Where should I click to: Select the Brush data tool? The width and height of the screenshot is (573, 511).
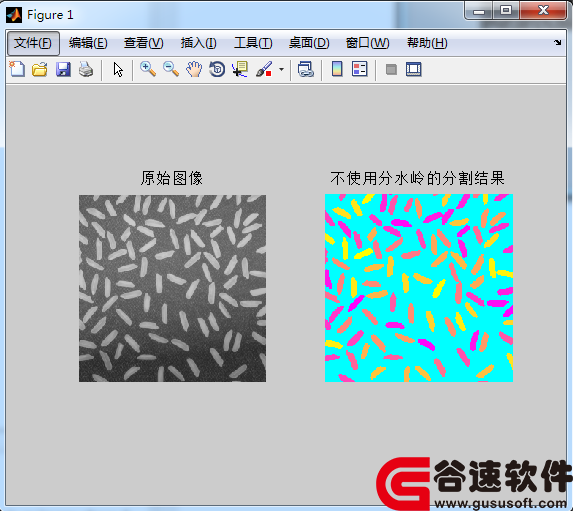tap(264, 69)
